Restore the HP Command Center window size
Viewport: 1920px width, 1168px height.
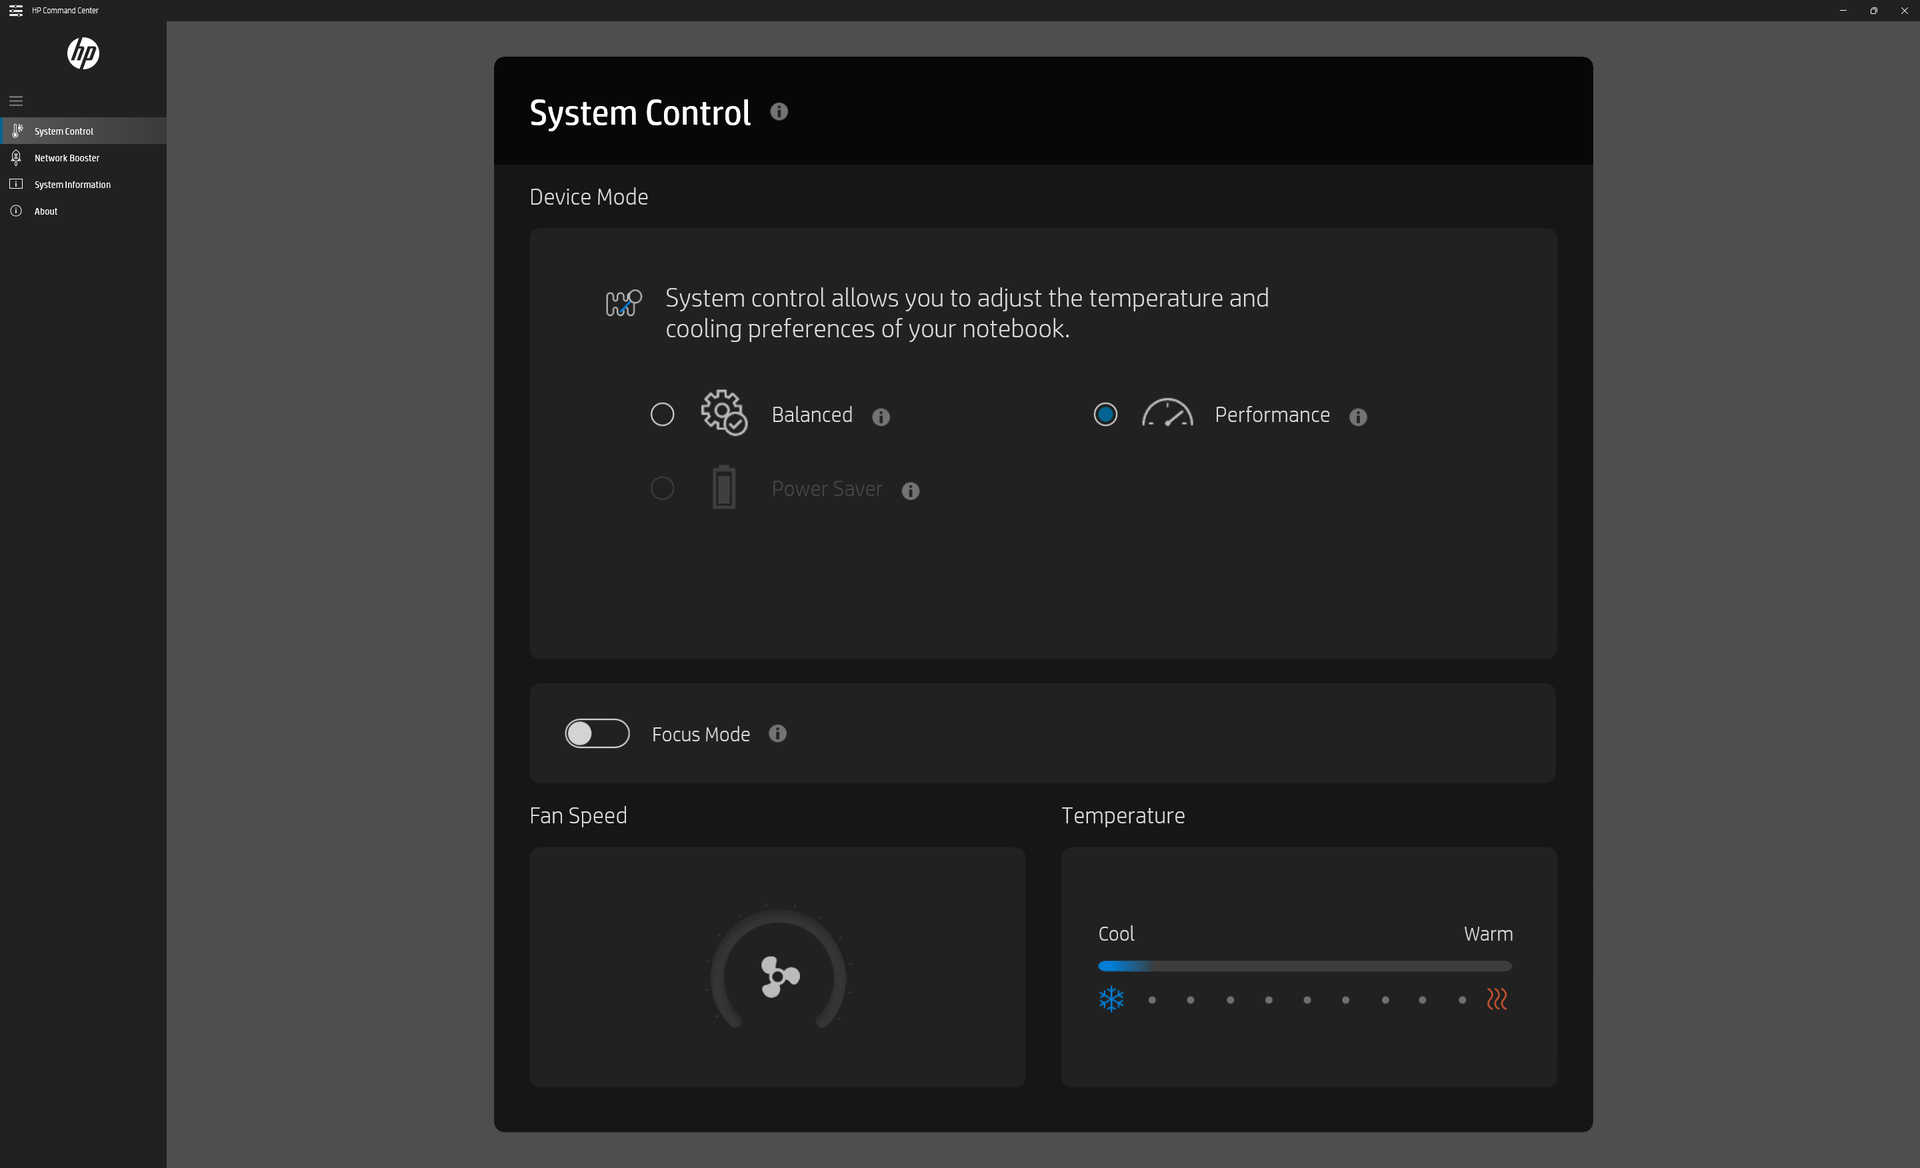1874,10
